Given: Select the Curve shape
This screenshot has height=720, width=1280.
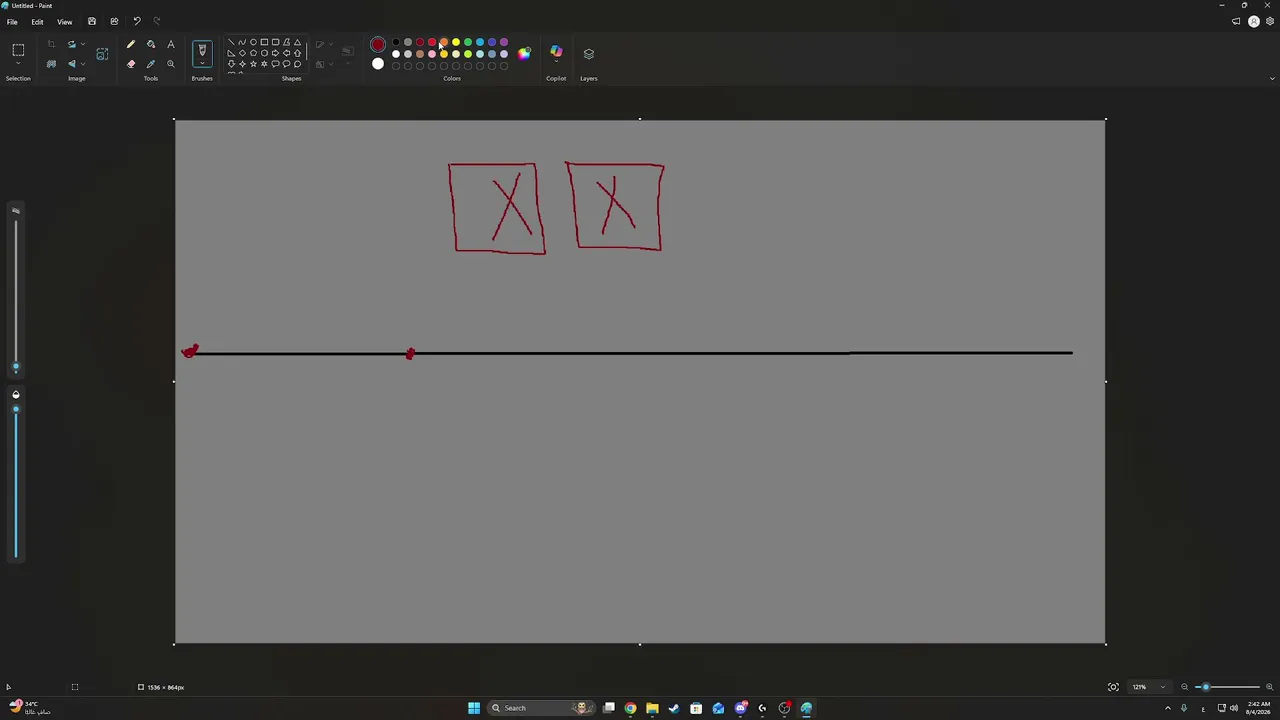Looking at the screenshot, I should click(242, 42).
